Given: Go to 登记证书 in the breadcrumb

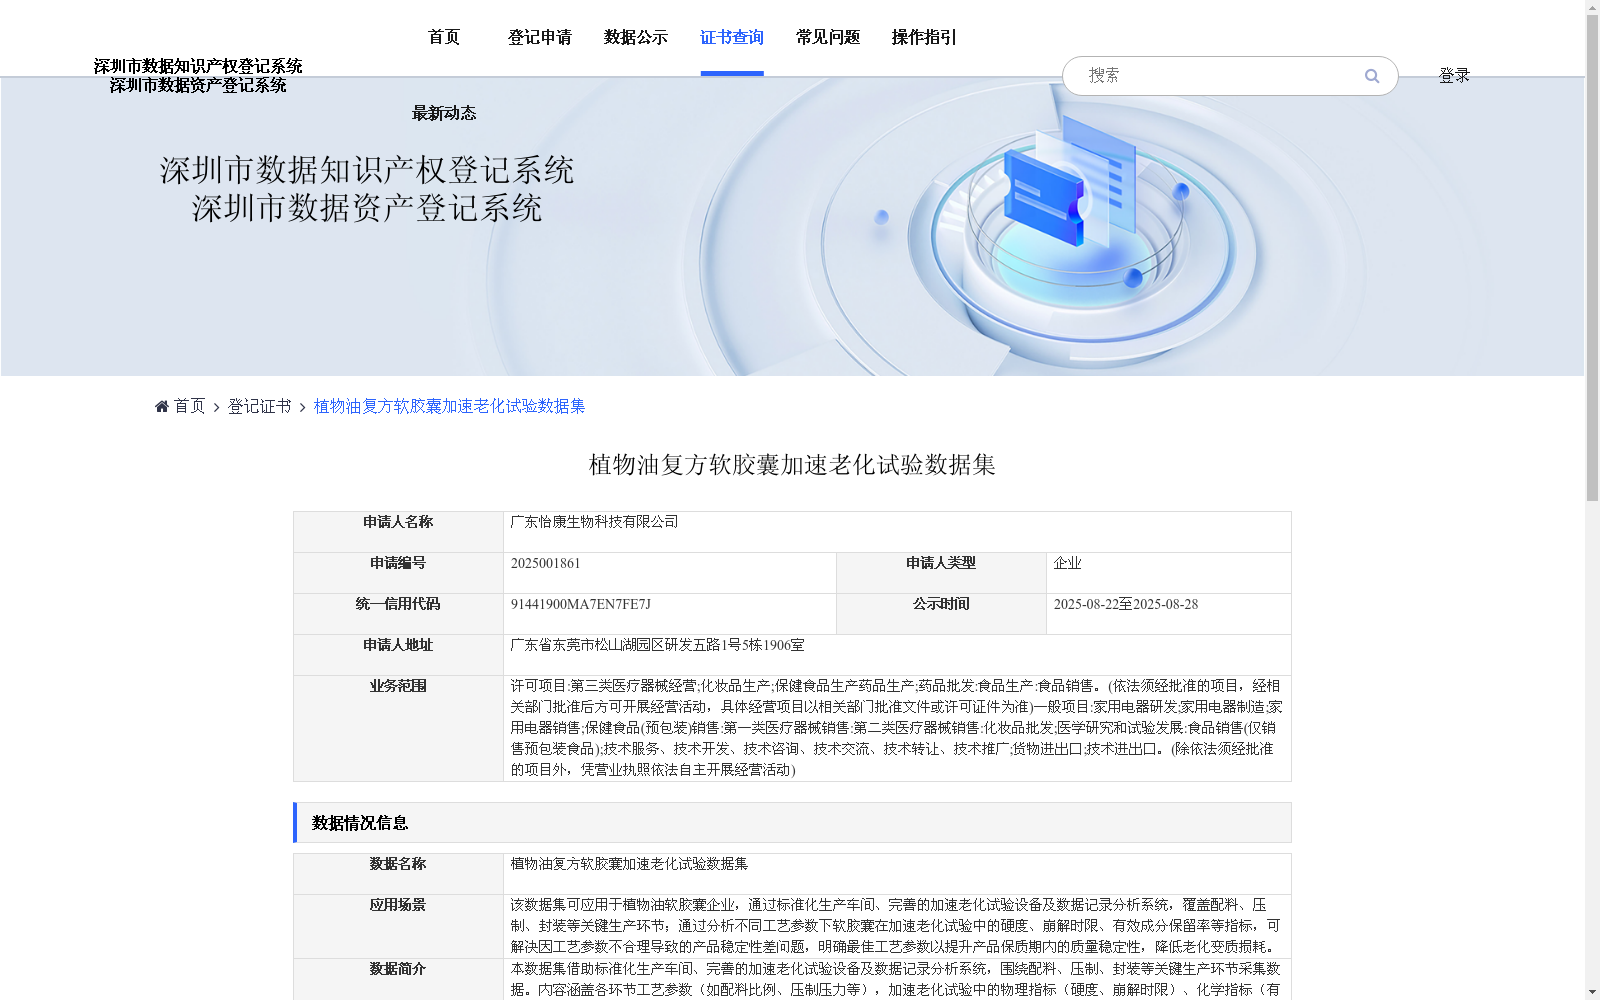Looking at the screenshot, I should click(x=259, y=406).
